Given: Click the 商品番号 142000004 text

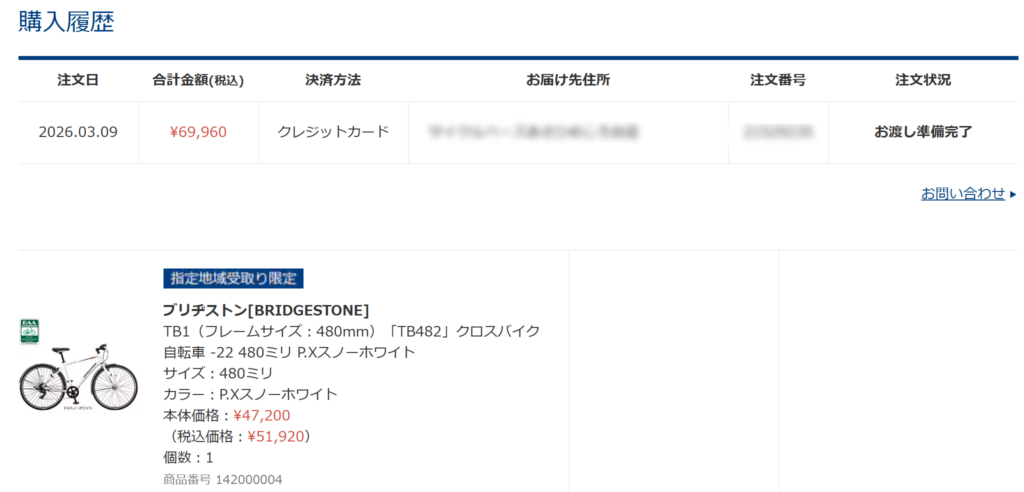Looking at the screenshot, I should point(222,480).
